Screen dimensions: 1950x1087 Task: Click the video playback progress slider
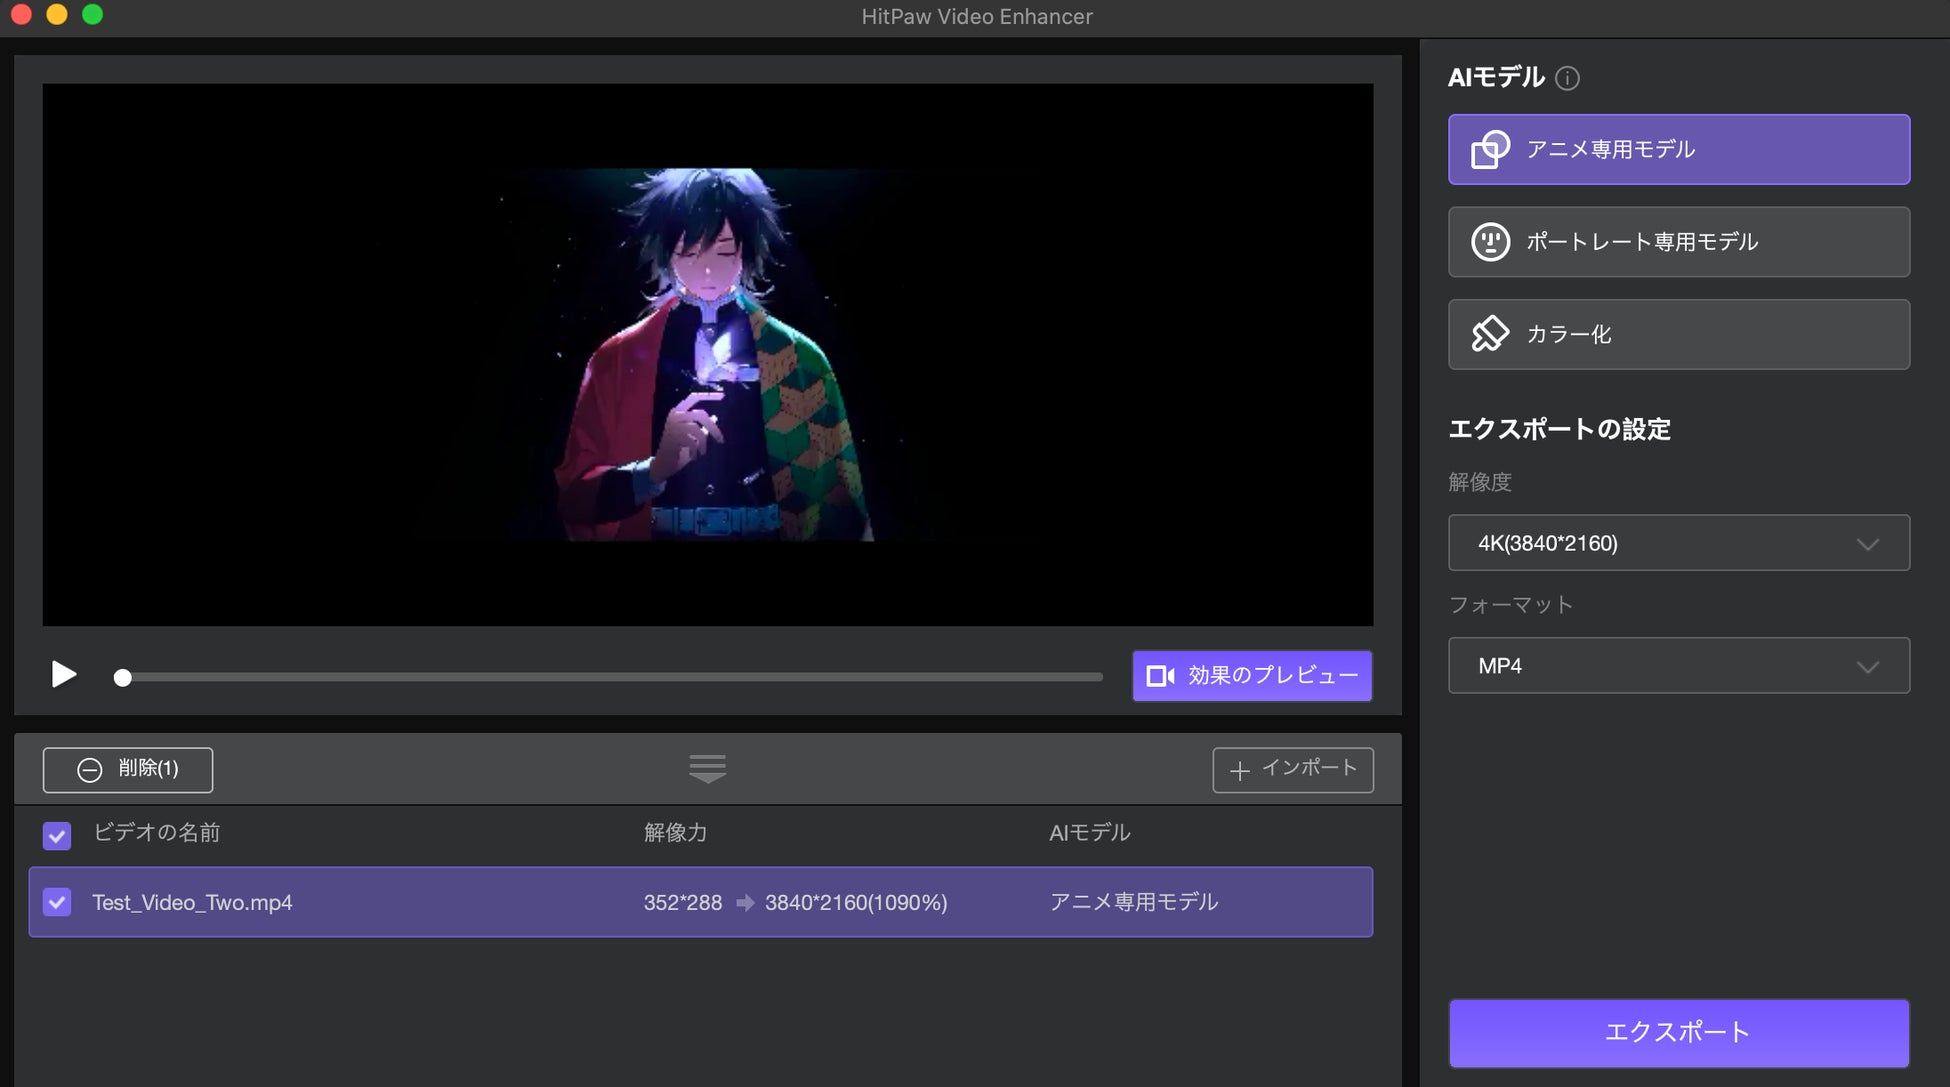tap(610, 677)
